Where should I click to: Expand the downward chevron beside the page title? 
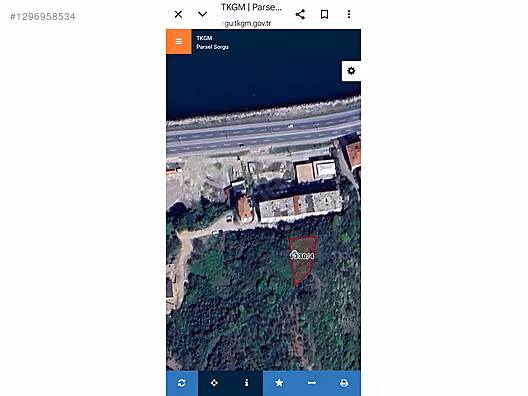click(x=202, y=14)
